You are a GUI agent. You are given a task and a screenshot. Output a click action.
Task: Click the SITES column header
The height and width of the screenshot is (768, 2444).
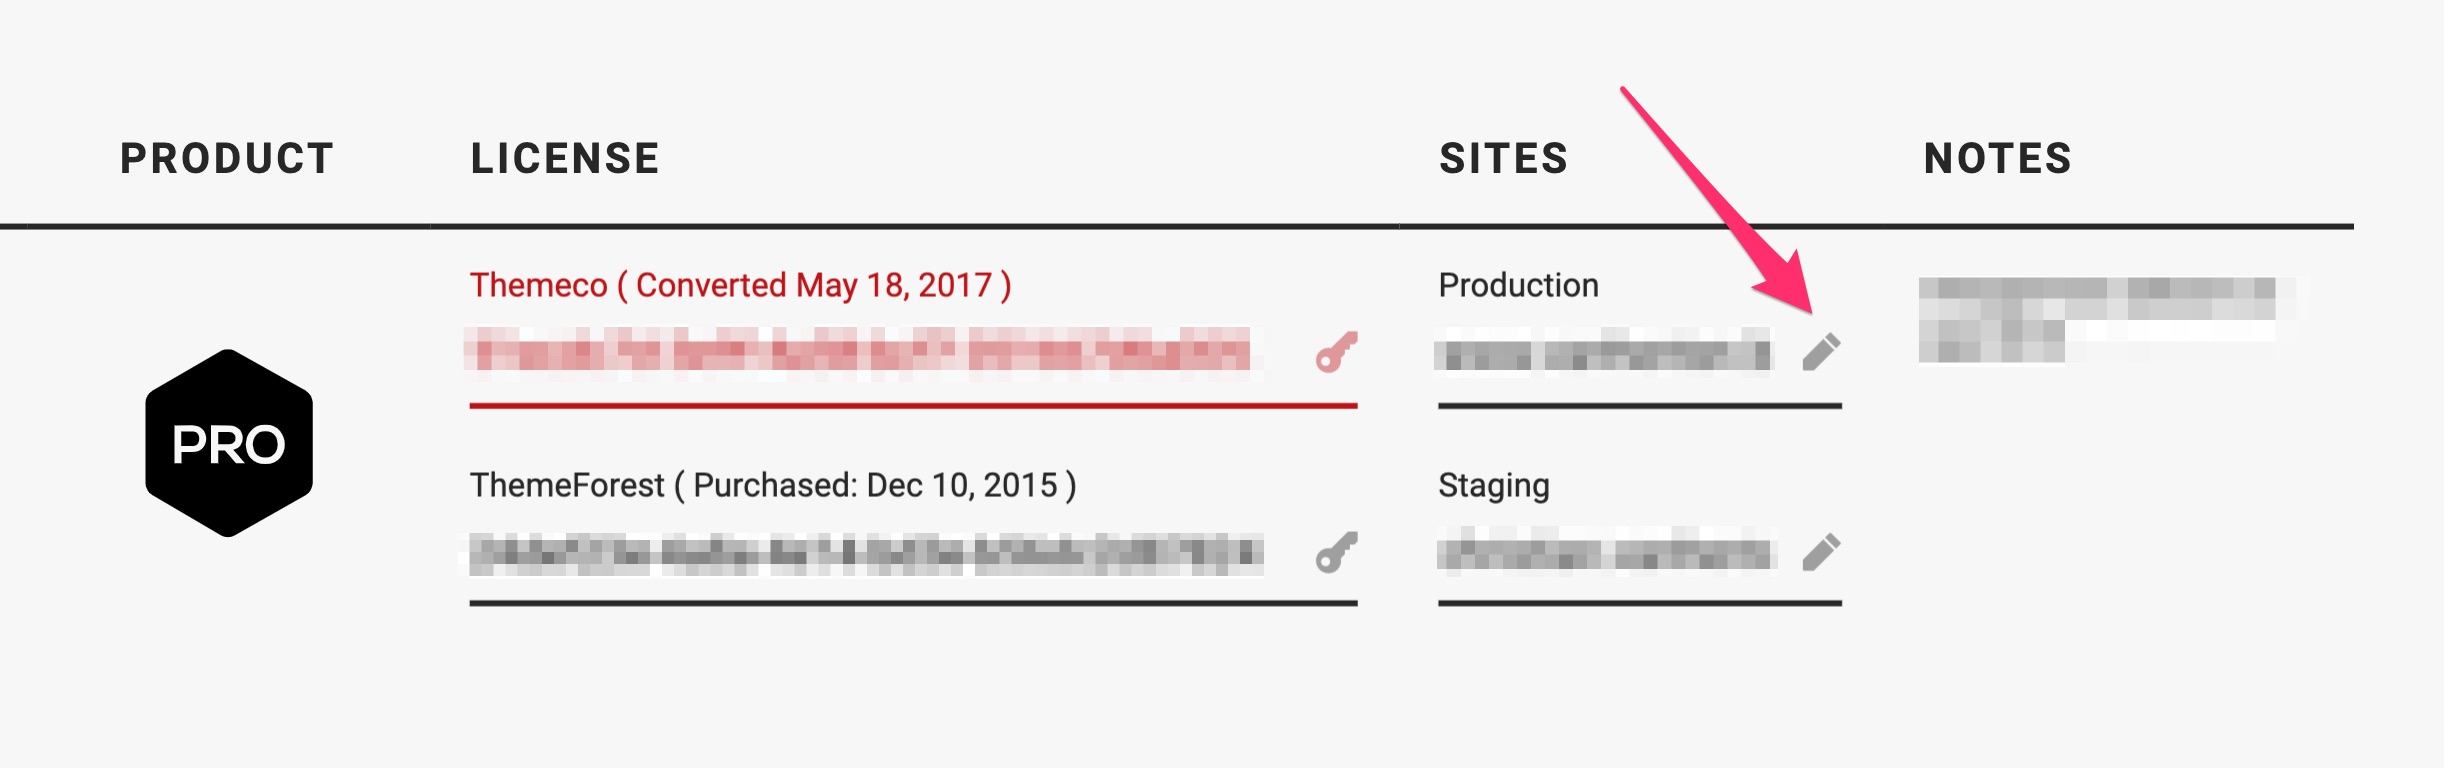pos(1504,159)
